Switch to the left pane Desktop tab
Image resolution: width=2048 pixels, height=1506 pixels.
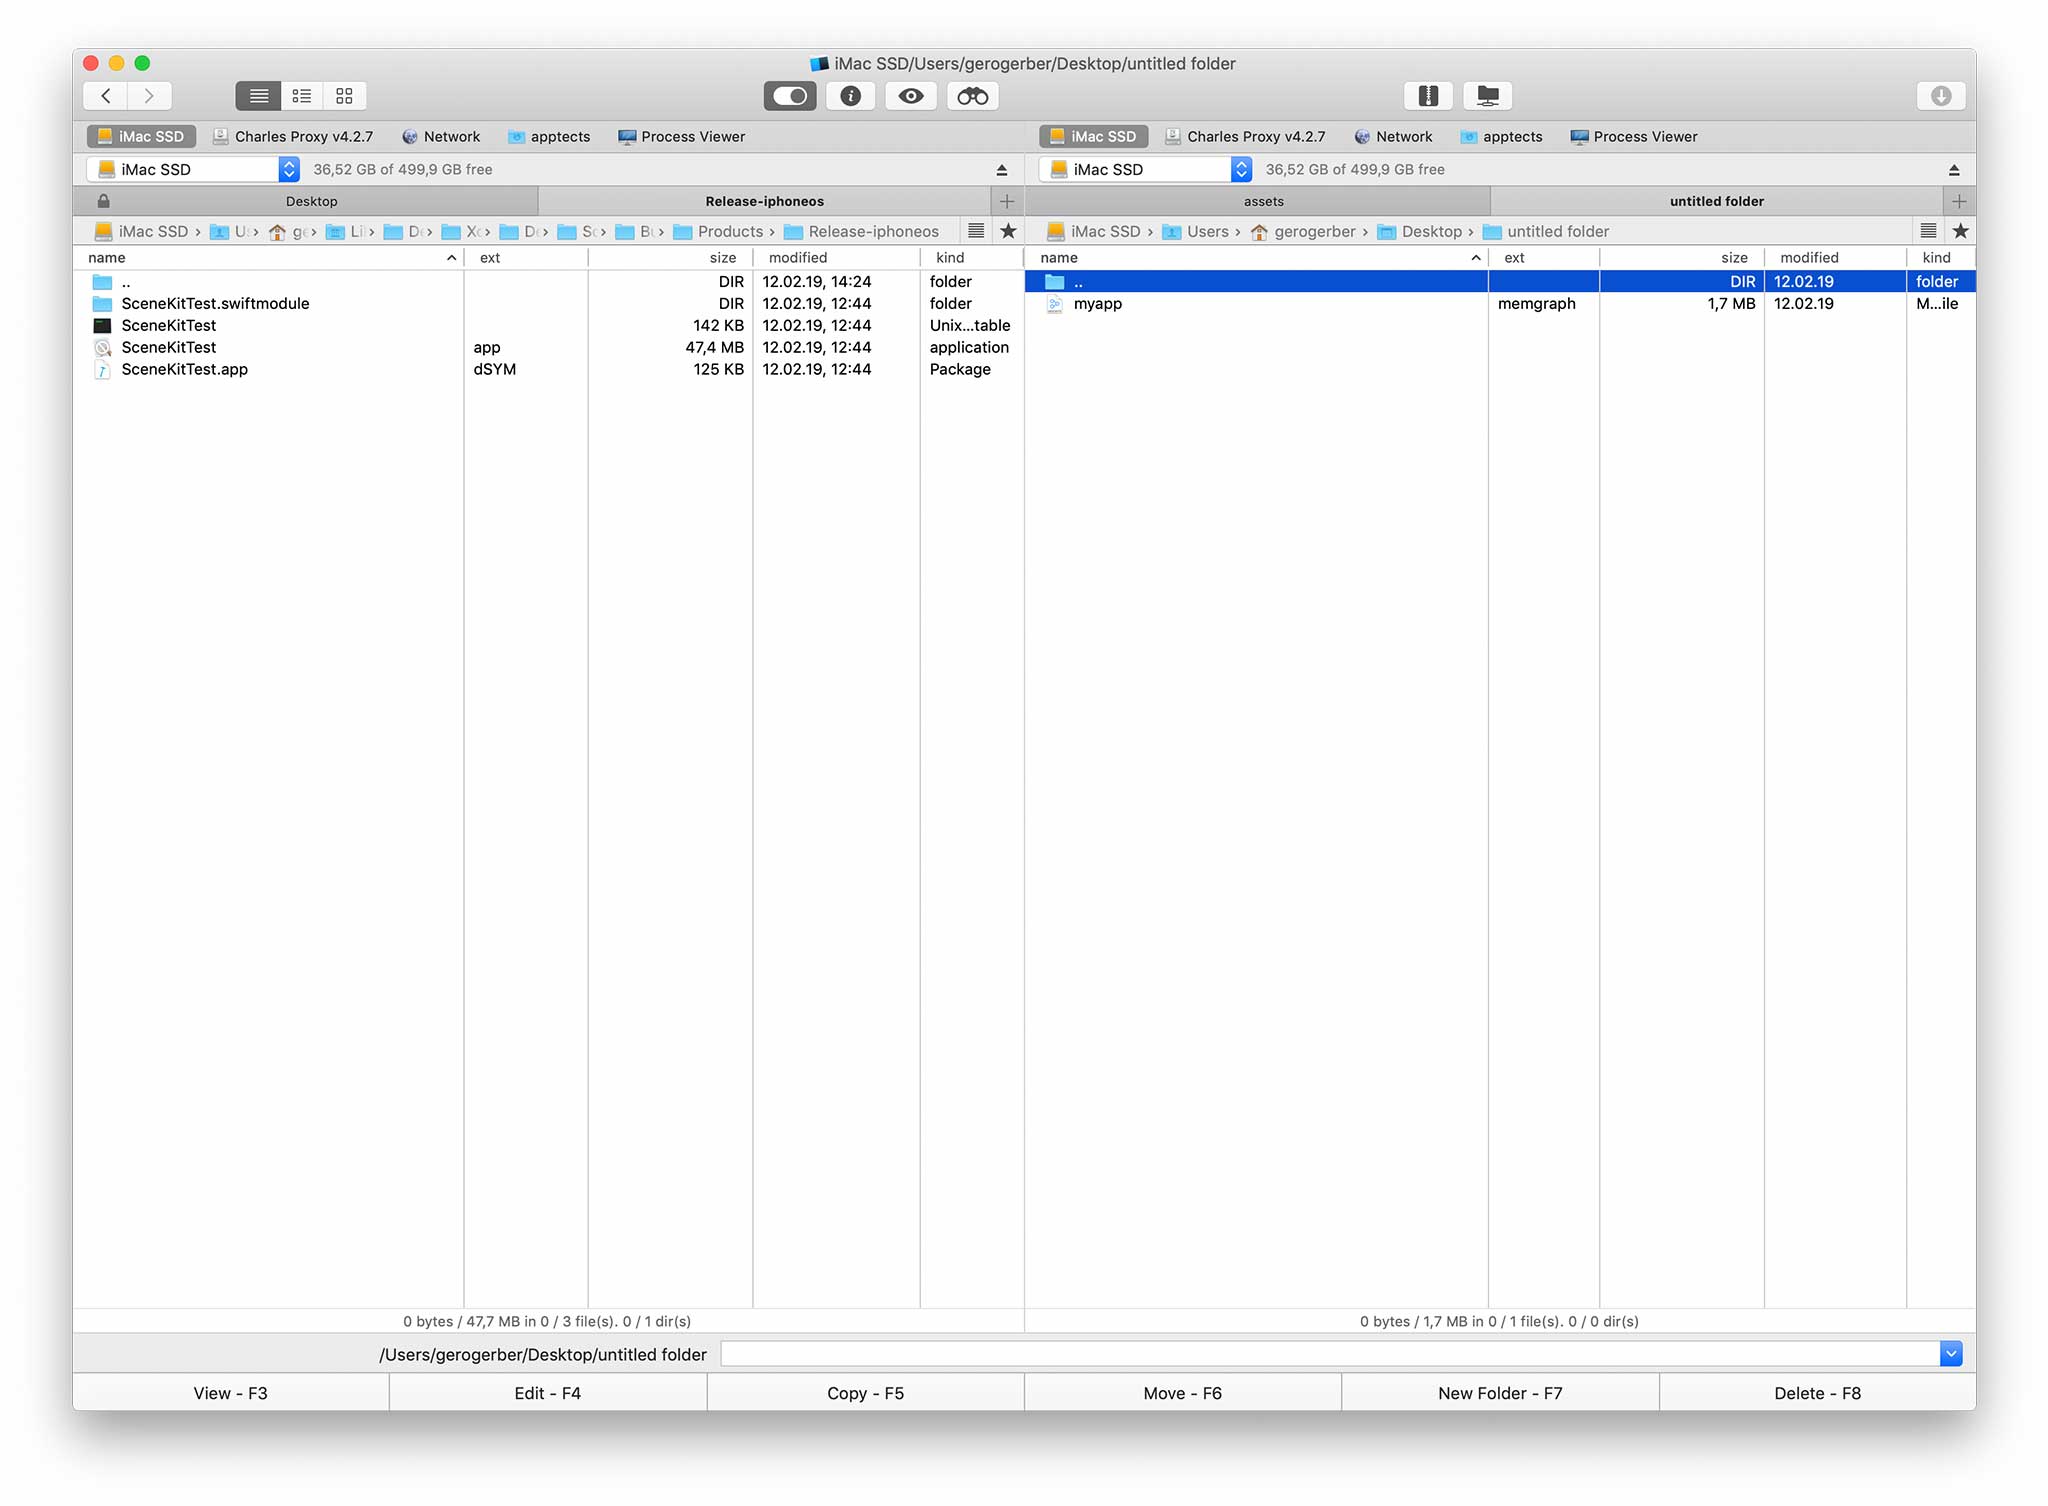[x=311, y=201]
